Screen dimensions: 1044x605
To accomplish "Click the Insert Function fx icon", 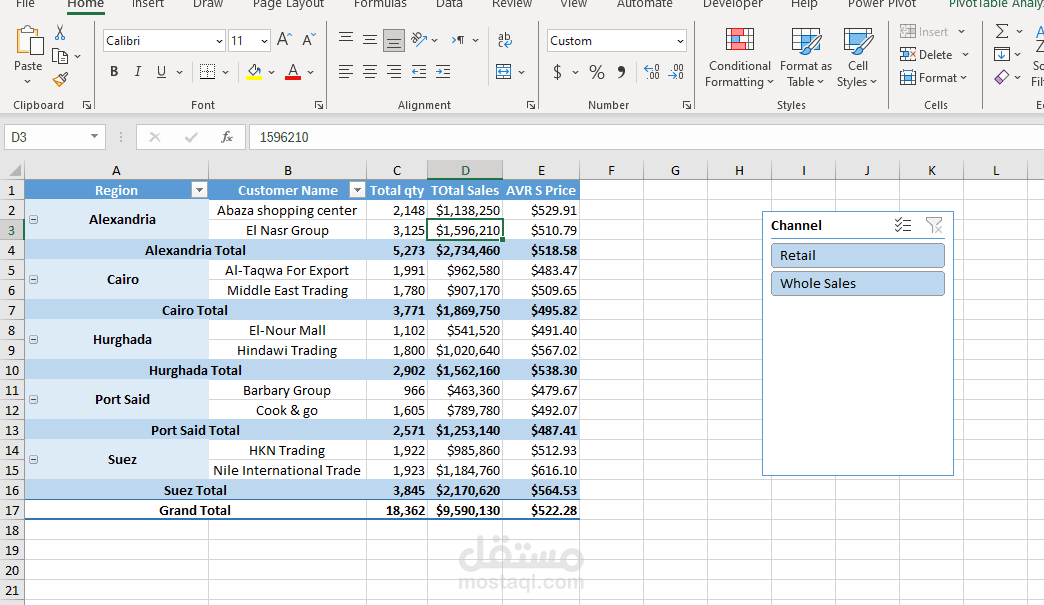I will (x=226, y=137).
